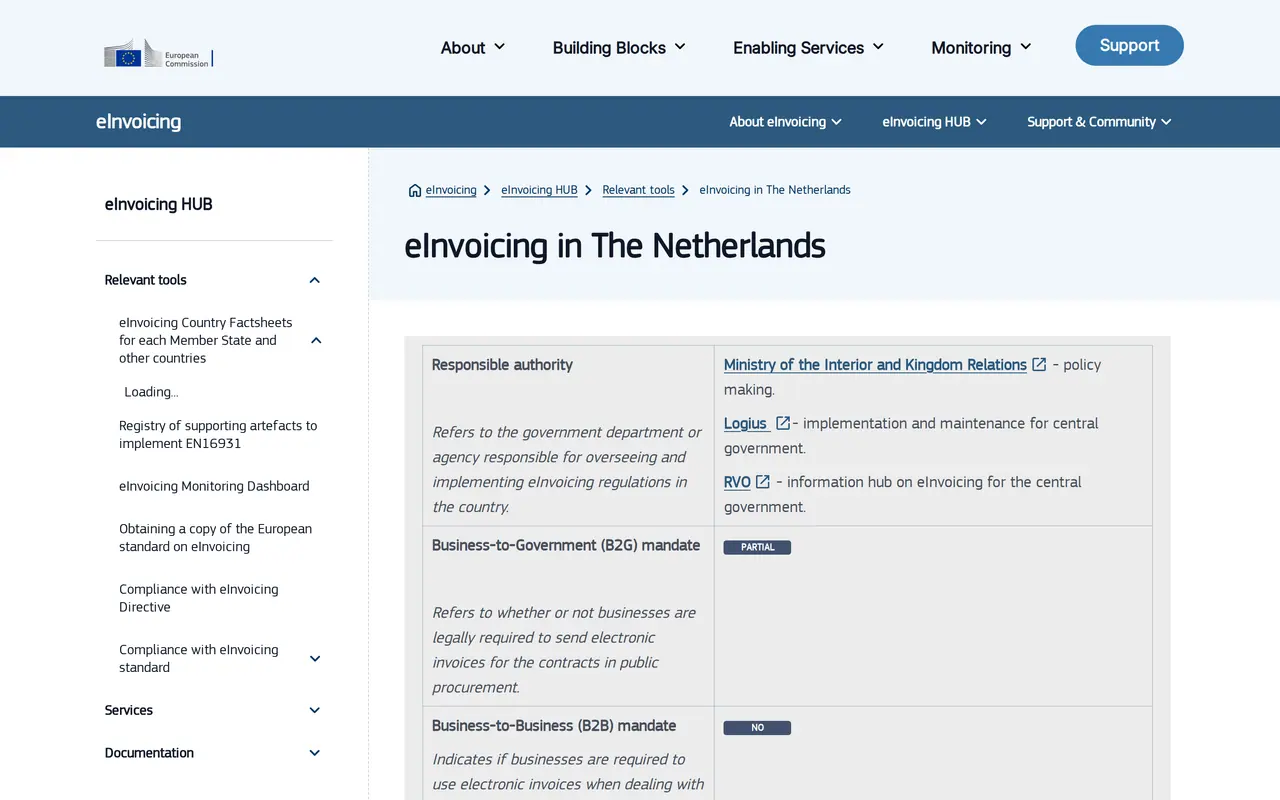Open Ministry of the Interior and Kingdom Relations link
The height and width of the screenshot is (800, 1280).
[x=875, y=365]
